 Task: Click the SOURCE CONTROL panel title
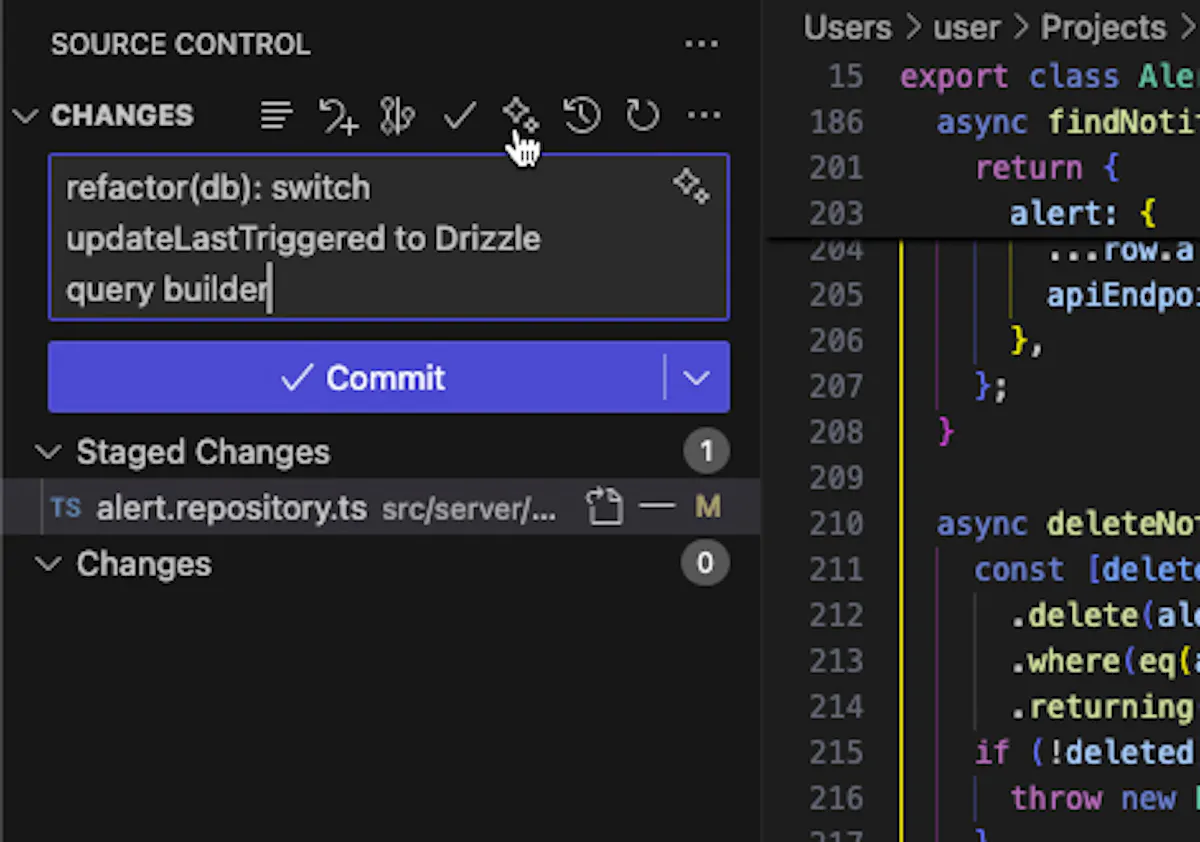181,45
